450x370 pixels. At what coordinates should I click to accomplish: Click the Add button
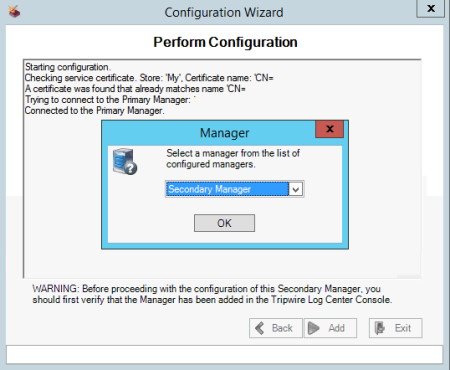pyautogui.click(x=330, y=328)
